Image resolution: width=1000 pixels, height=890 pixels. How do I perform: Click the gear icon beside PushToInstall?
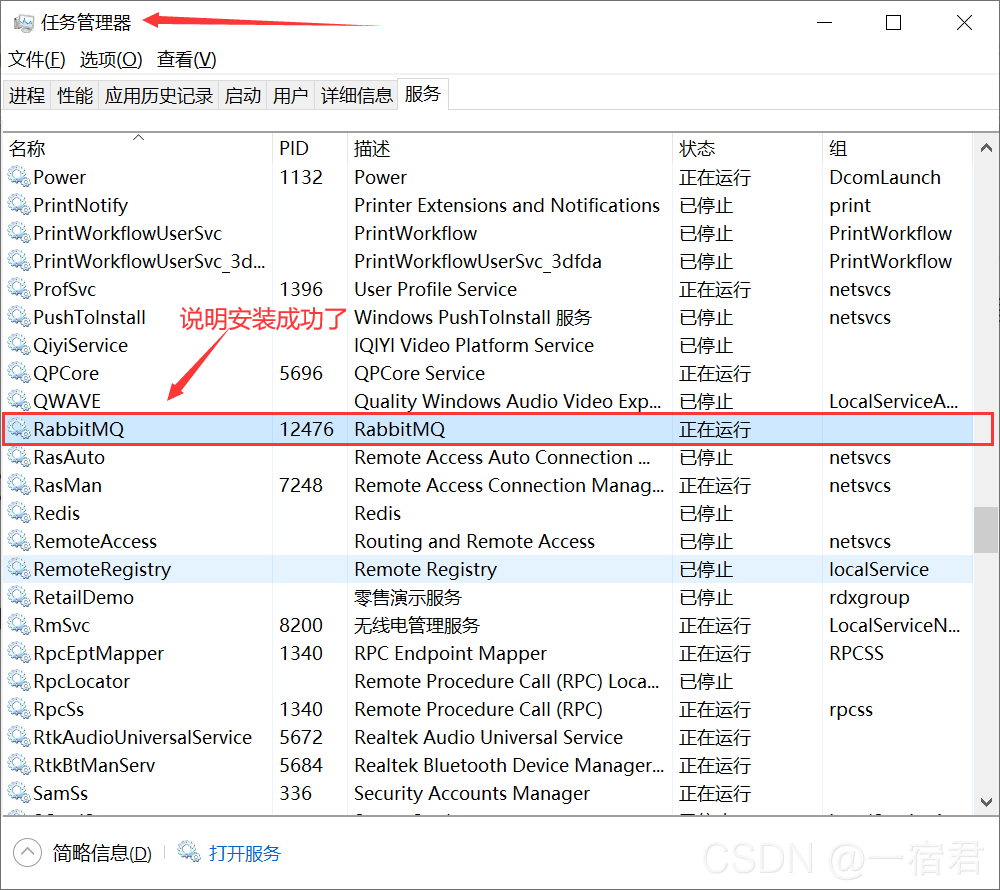point(18,317)
